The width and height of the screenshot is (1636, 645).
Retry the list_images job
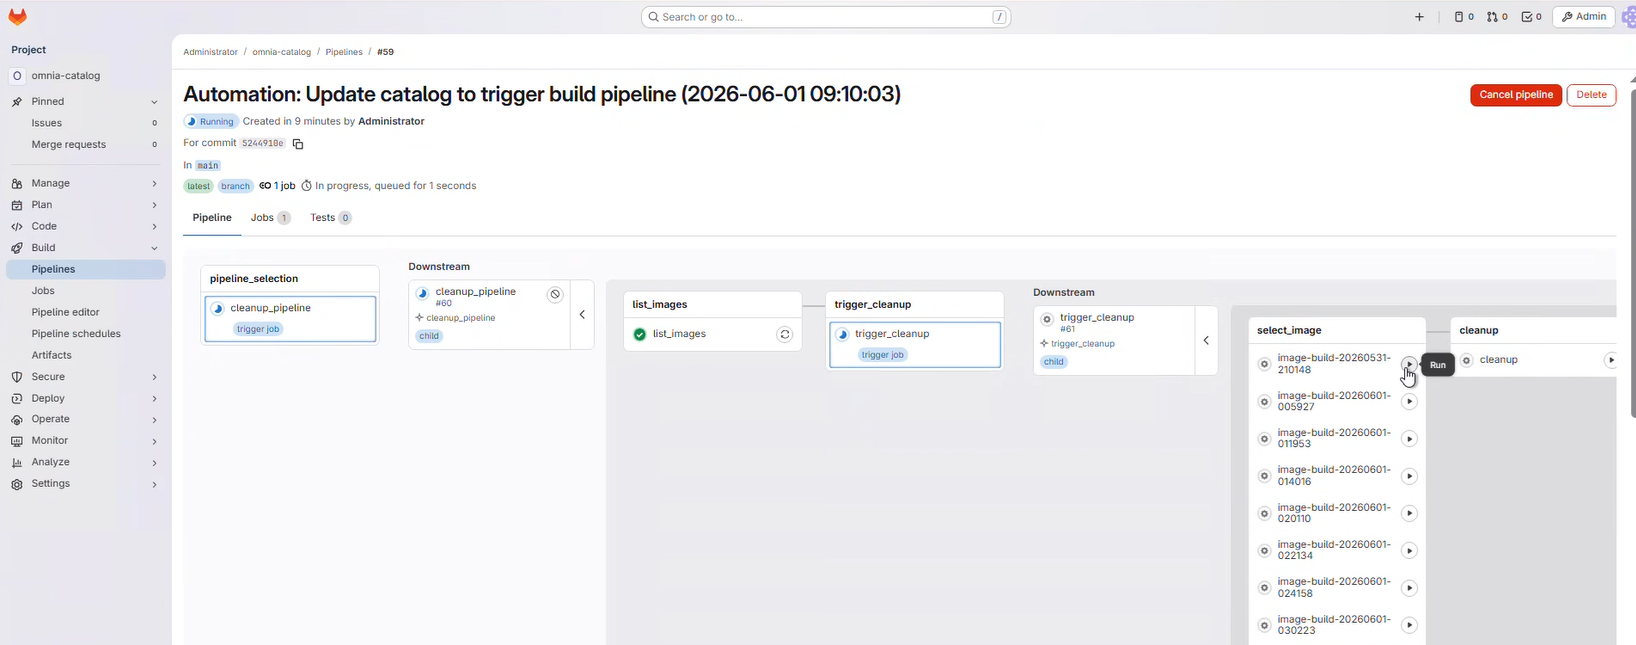pos(785,334)
